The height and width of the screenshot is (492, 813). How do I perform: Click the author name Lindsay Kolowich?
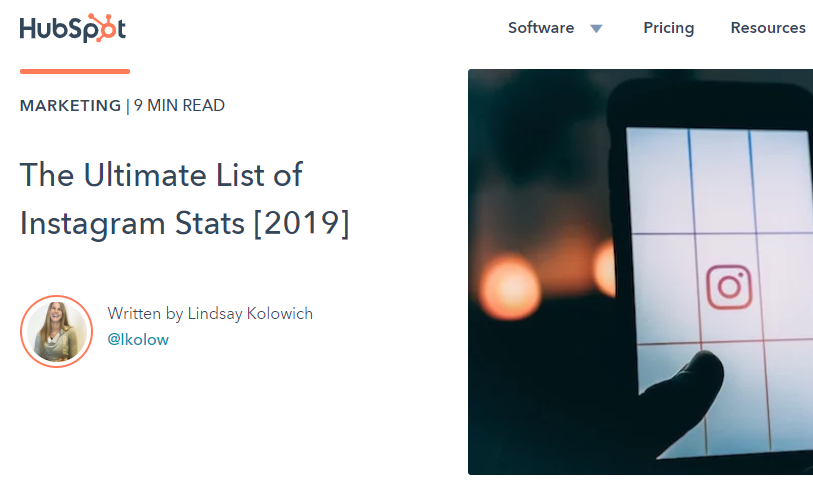(x=250, y=314)
